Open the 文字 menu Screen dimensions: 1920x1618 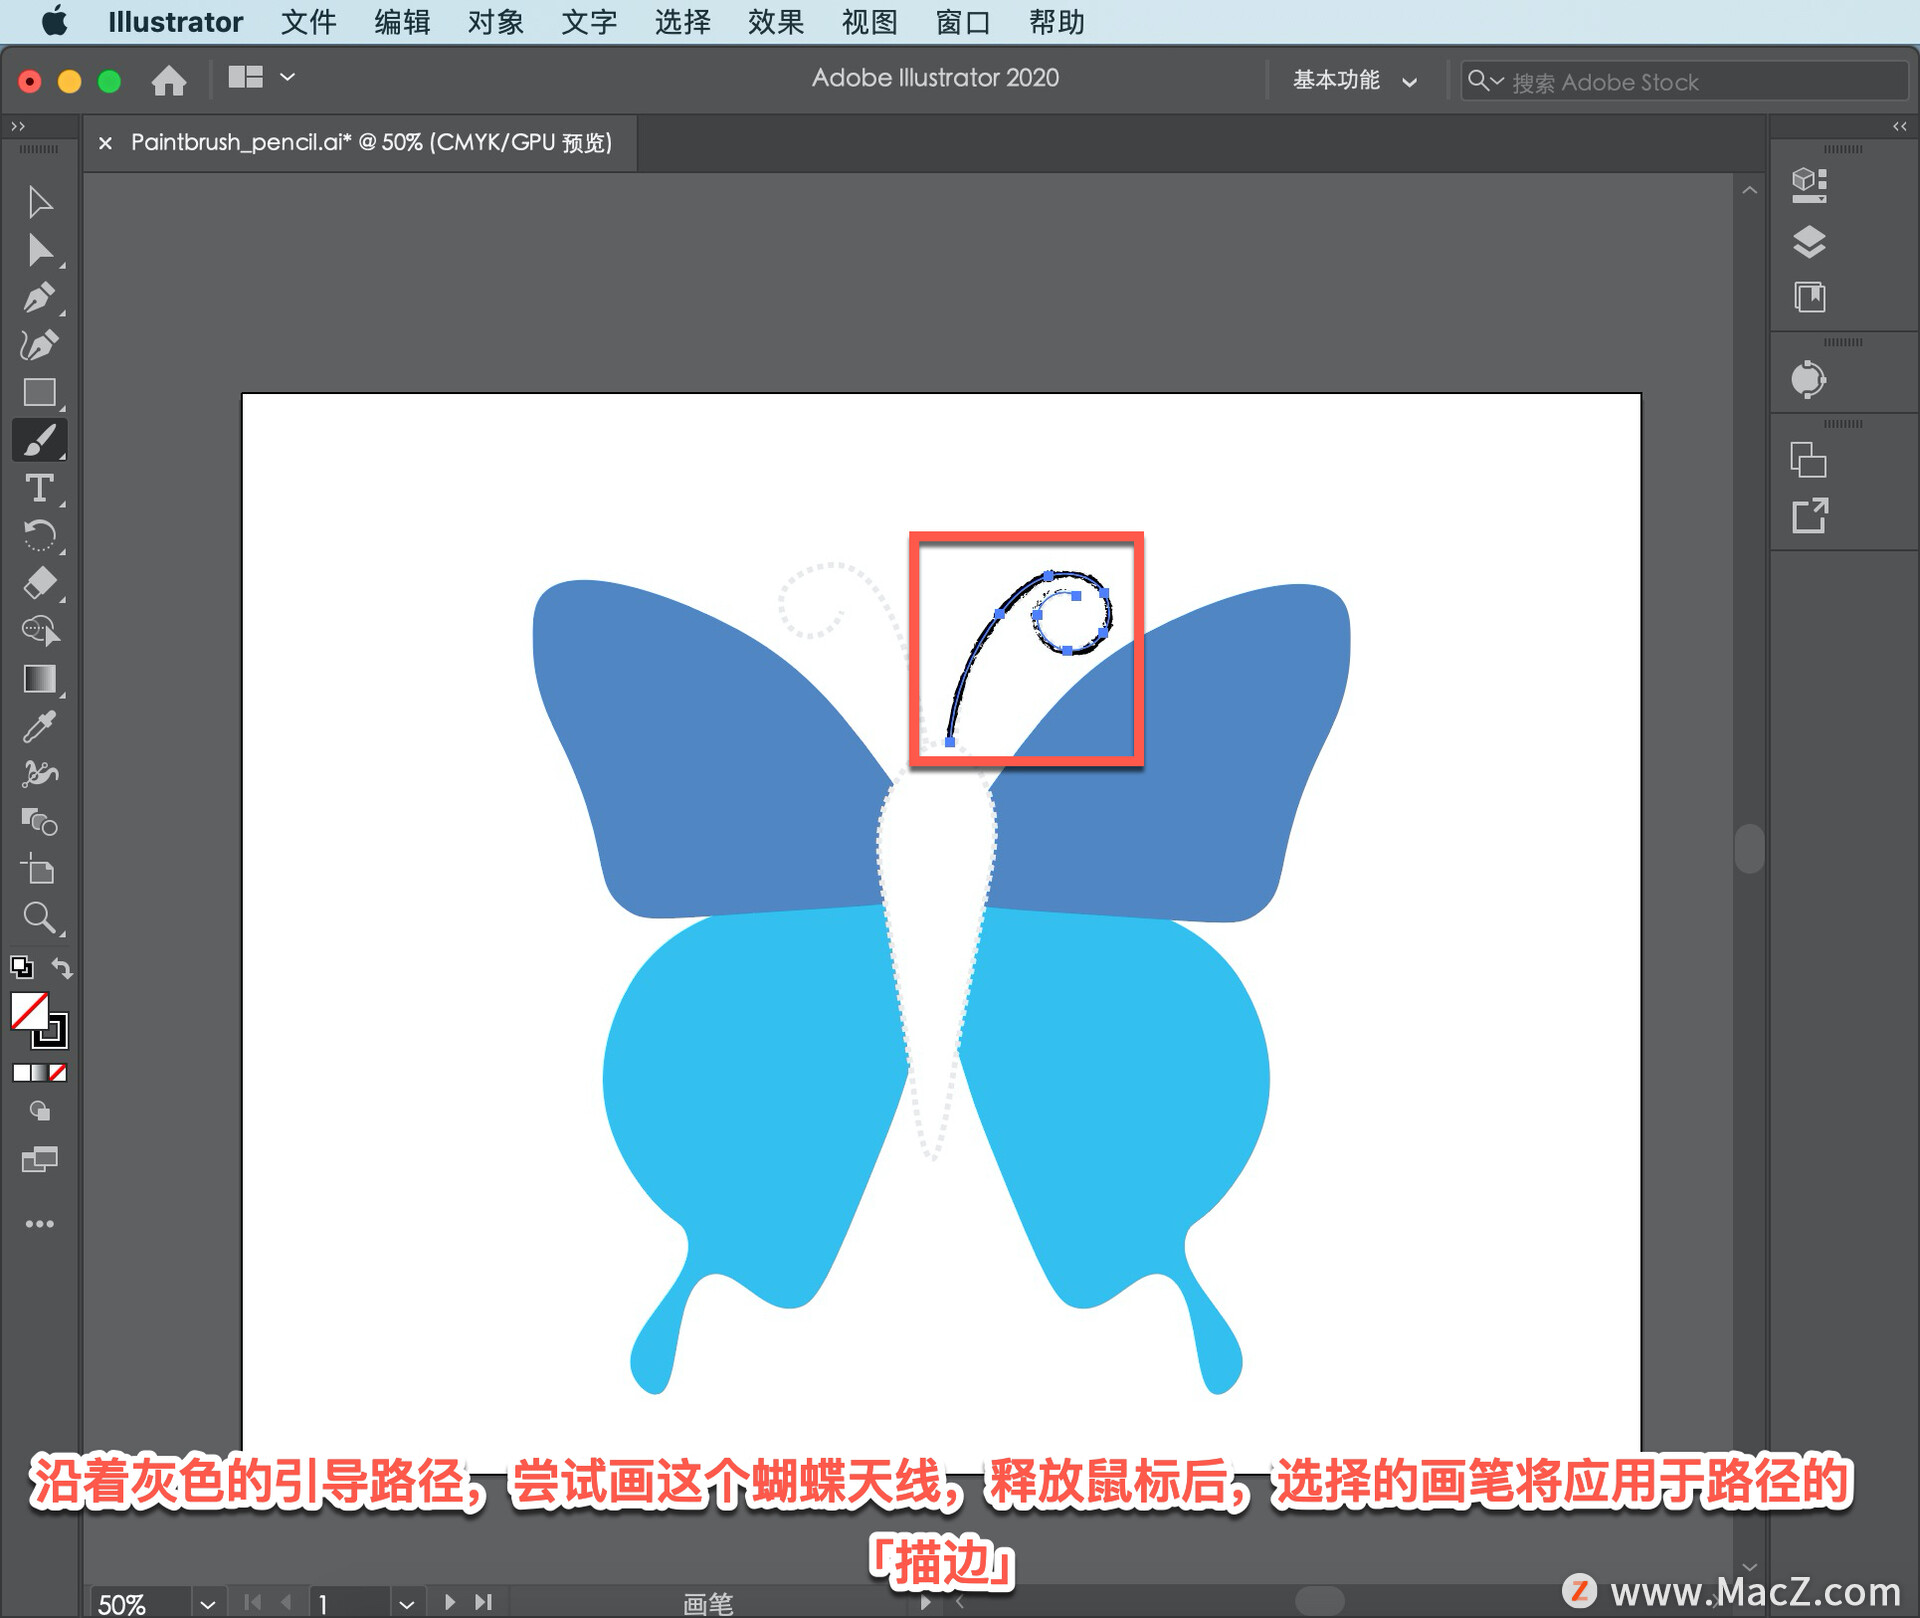[x=589, y=22]
